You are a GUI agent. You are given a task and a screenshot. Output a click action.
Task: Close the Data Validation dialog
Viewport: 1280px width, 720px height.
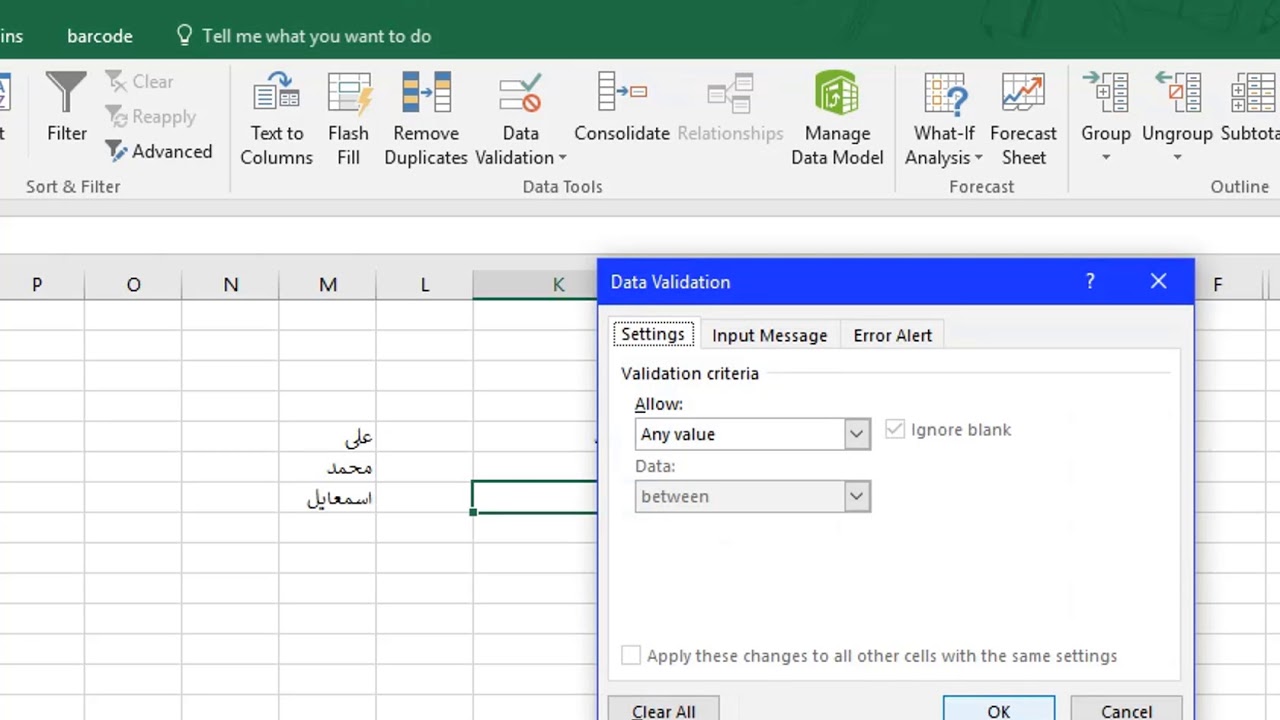tap(1158, 282)
